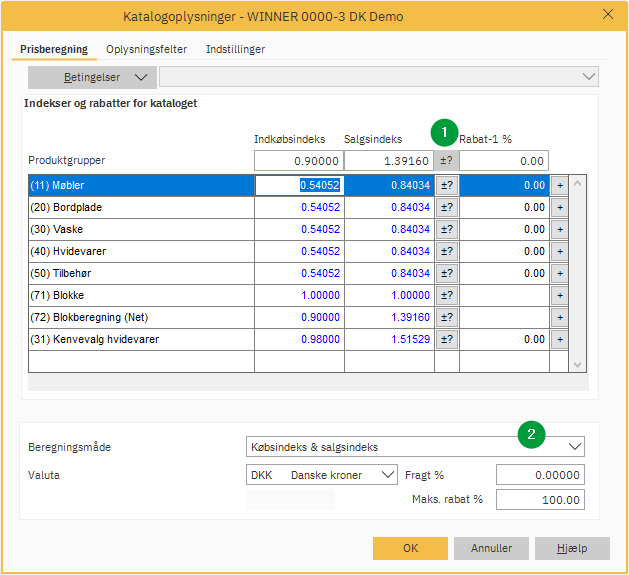
Task: Click the Fragt % input field
Action: 540,475
